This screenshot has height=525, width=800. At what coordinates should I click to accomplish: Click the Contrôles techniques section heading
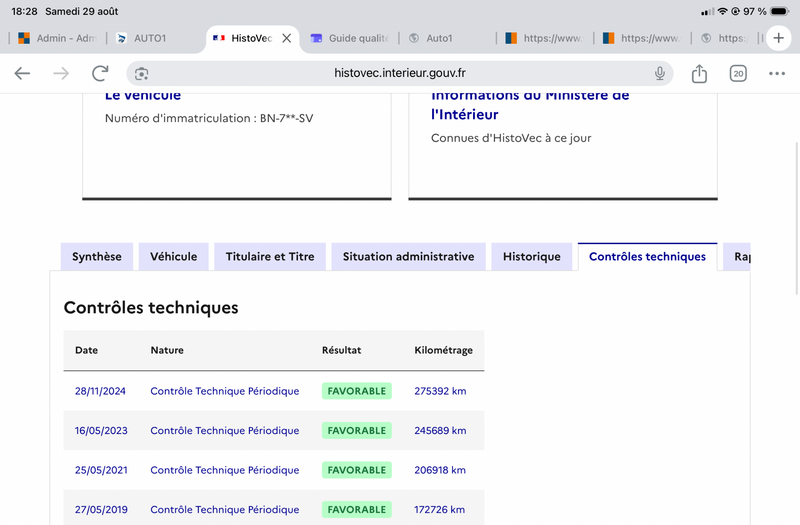151,308
